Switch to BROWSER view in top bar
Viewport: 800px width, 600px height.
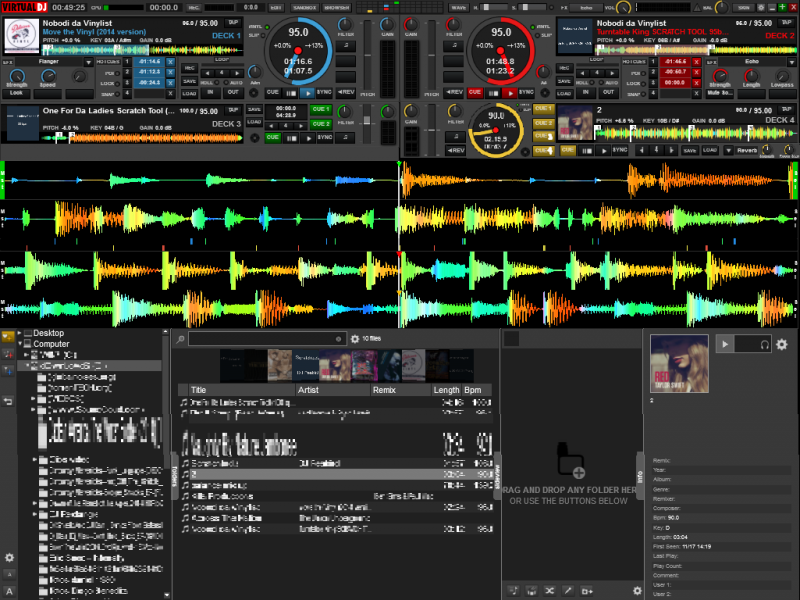coord(337,8)
